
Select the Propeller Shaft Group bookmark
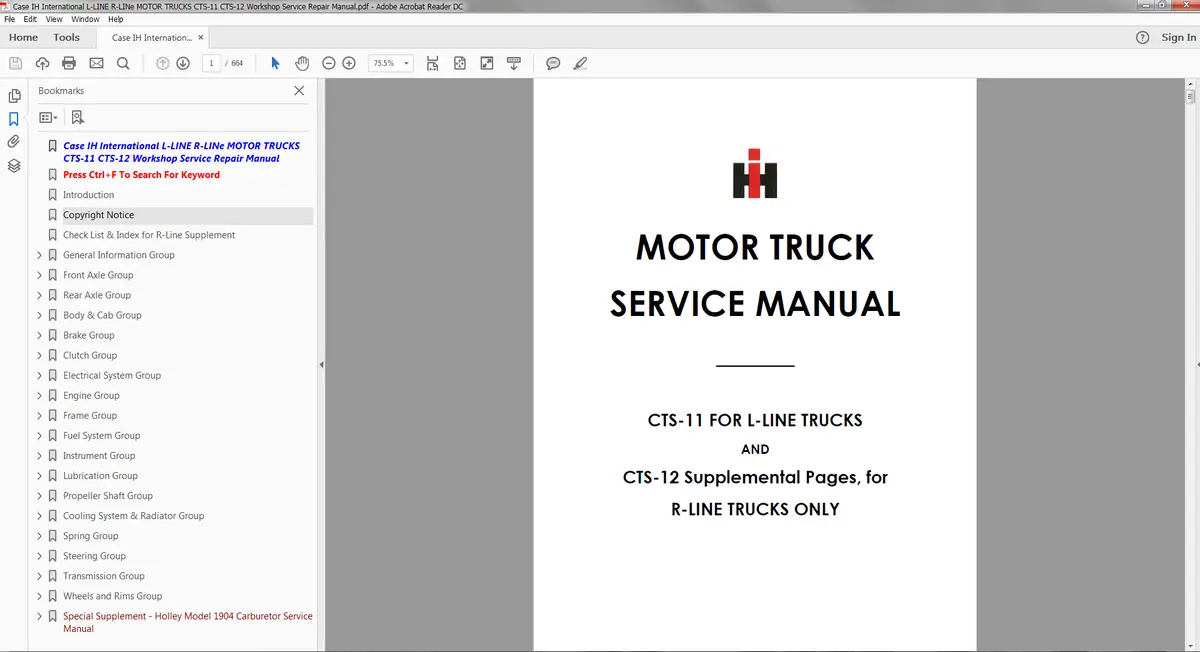click(108, 496)
